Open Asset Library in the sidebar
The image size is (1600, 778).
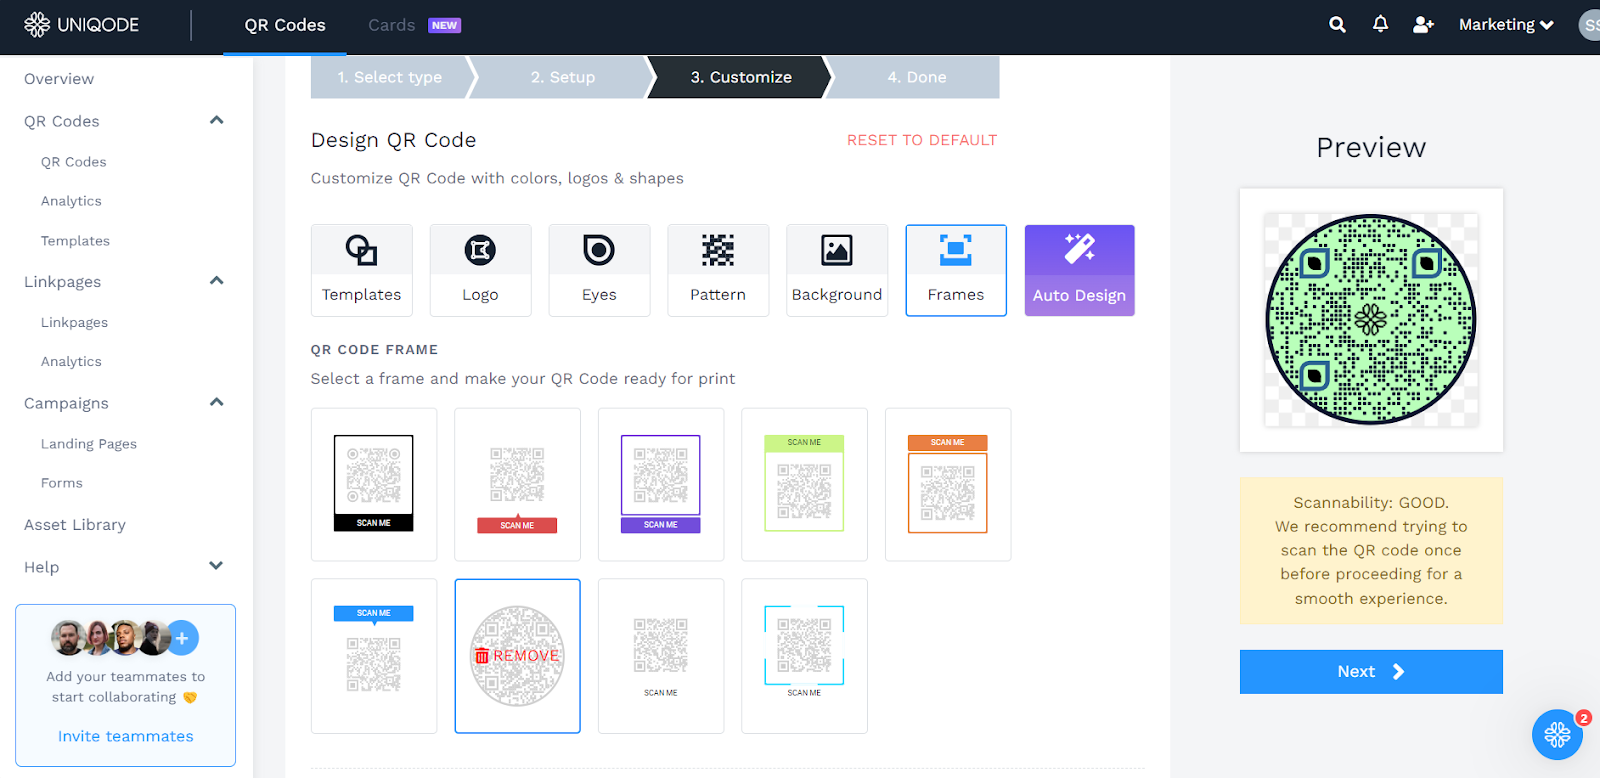coord(75,525)
